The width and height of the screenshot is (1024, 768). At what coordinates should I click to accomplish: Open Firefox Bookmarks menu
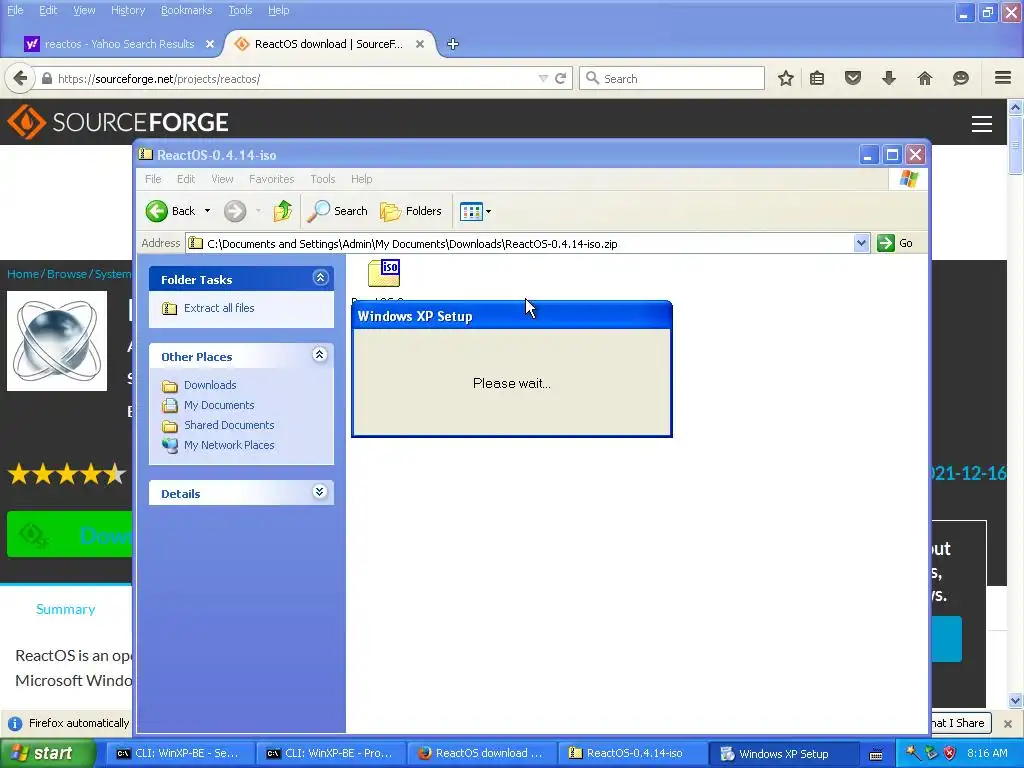click(x=186, y=10)
